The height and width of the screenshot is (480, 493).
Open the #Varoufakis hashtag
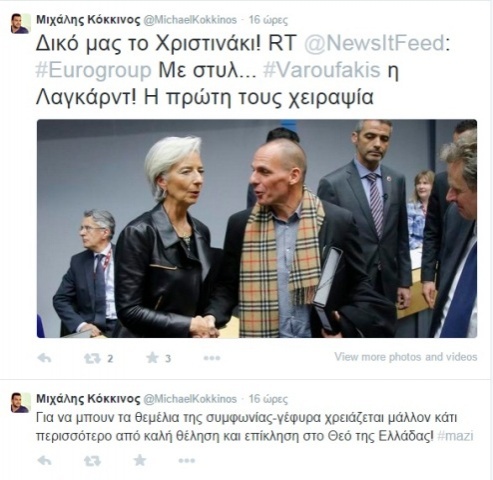click(322, 70)
